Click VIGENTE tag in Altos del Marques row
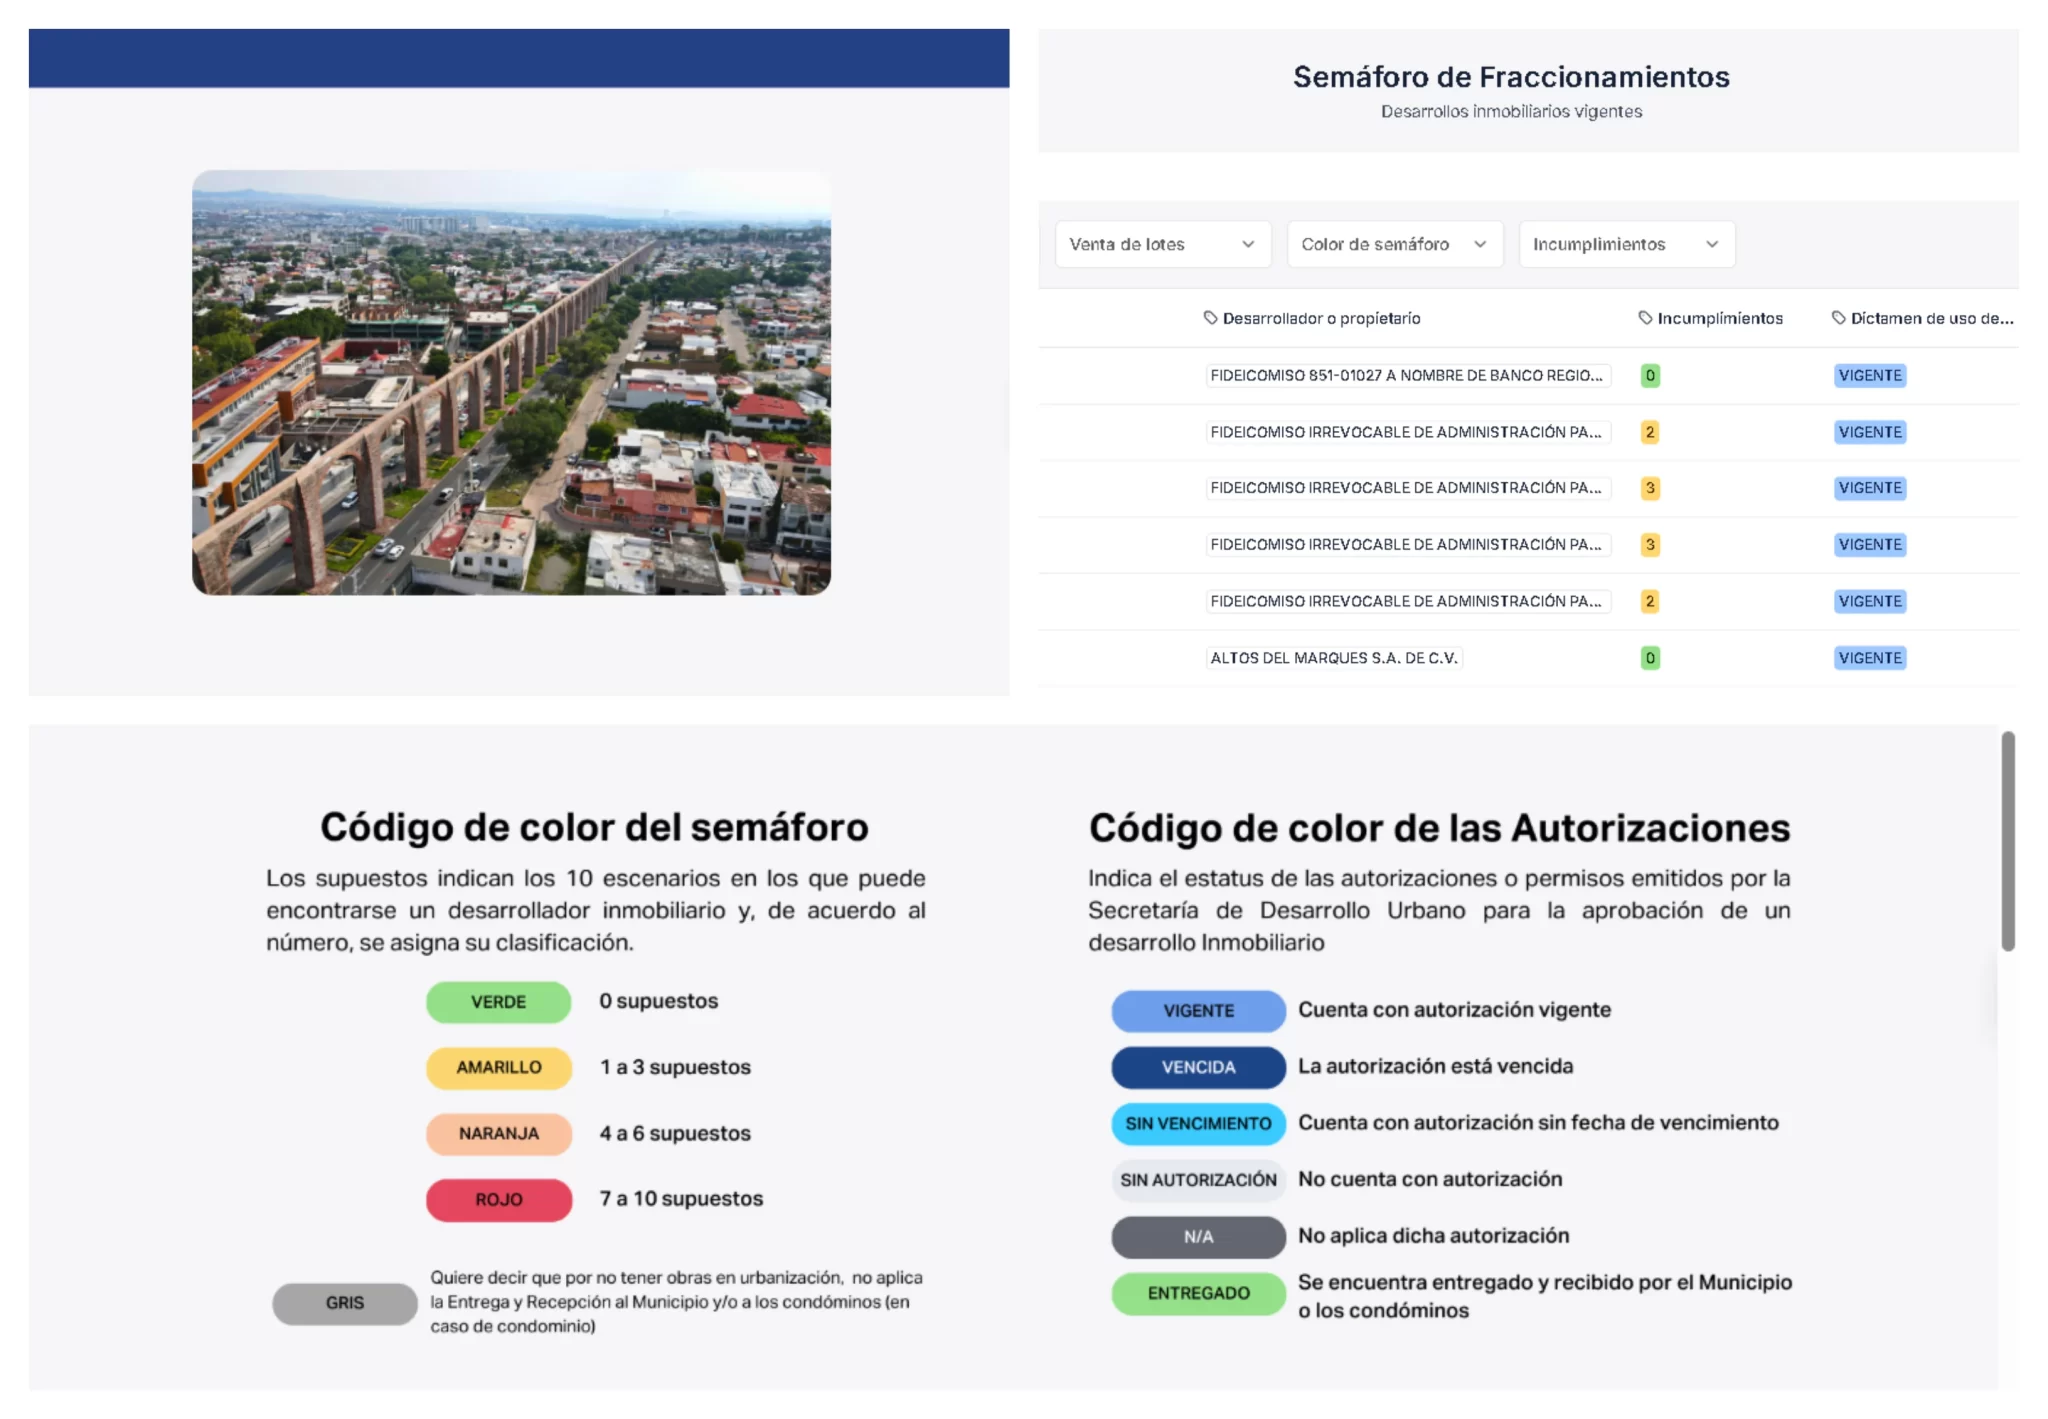 click(x=1869, y=658)
